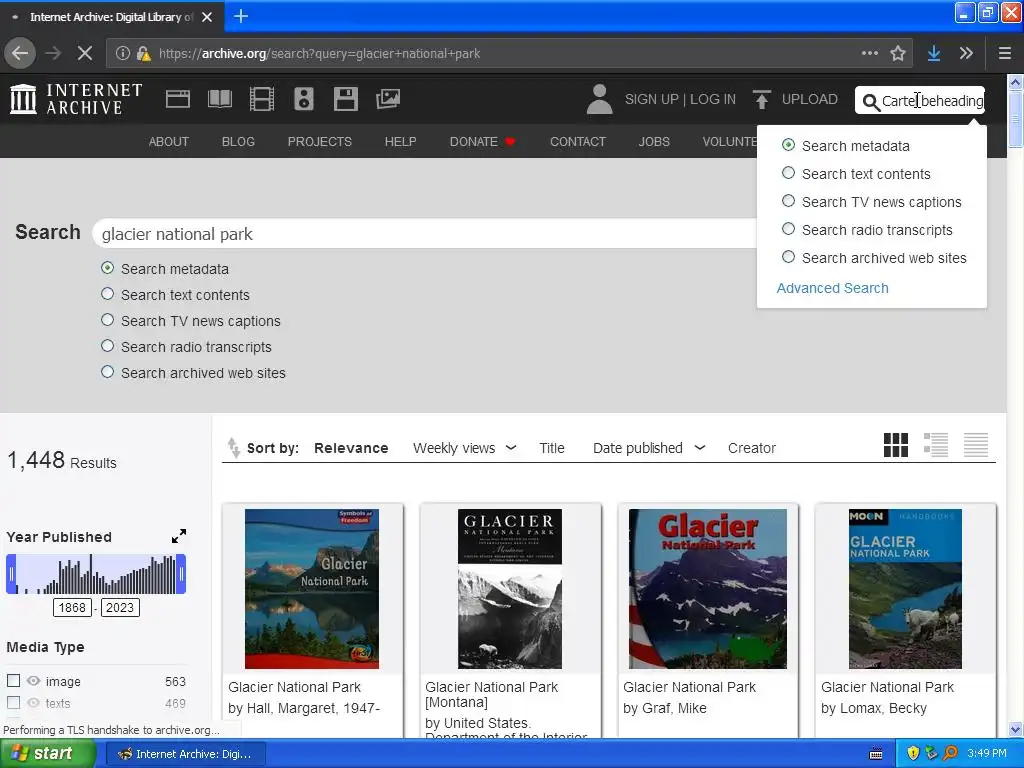Open the PROJECTS menu item
1024x768 pixels.
coord(320,142)
